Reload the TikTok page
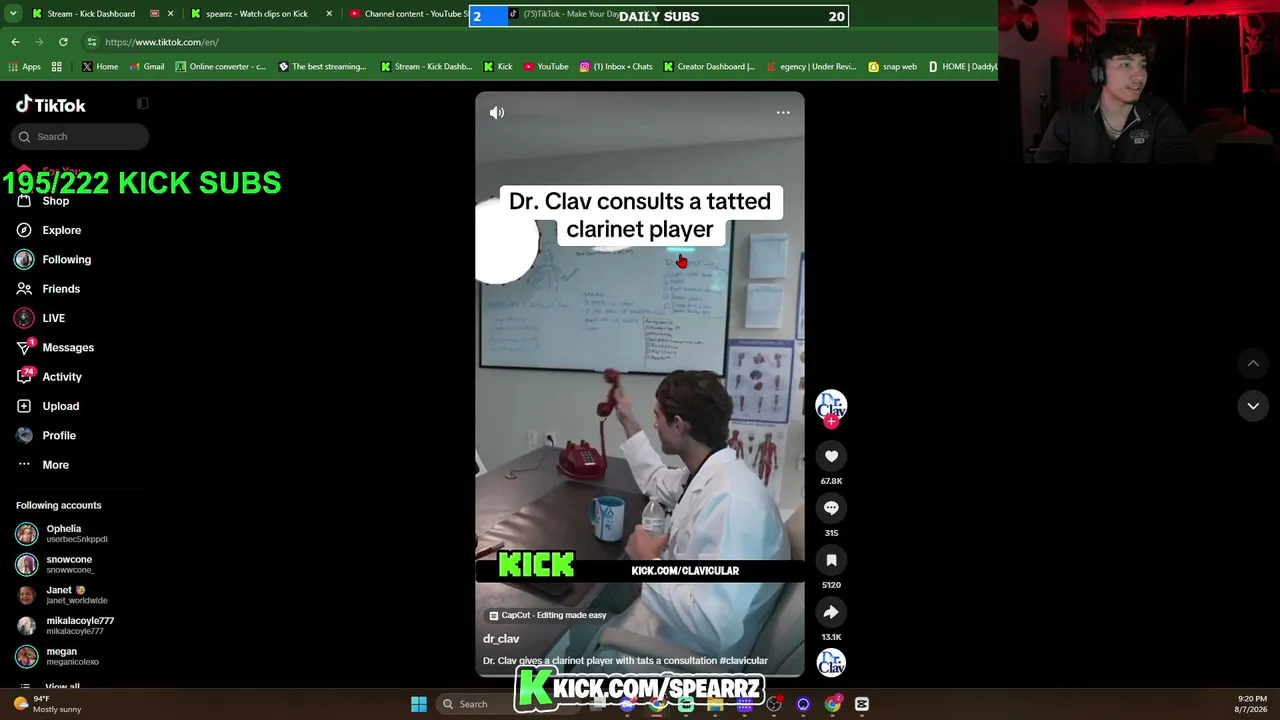Viewport: 1280px width, 720px height. (63, 42)
